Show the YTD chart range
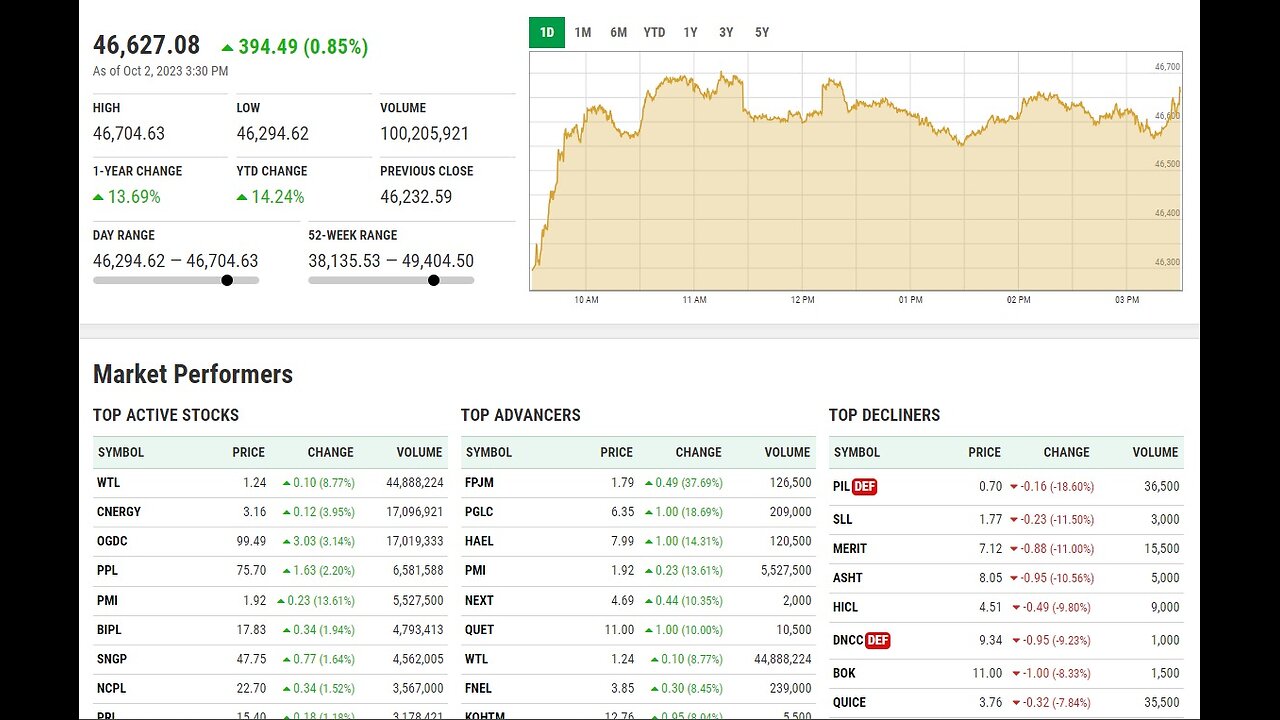Viewport: 1280px width, 720px height. click(654, 32)
